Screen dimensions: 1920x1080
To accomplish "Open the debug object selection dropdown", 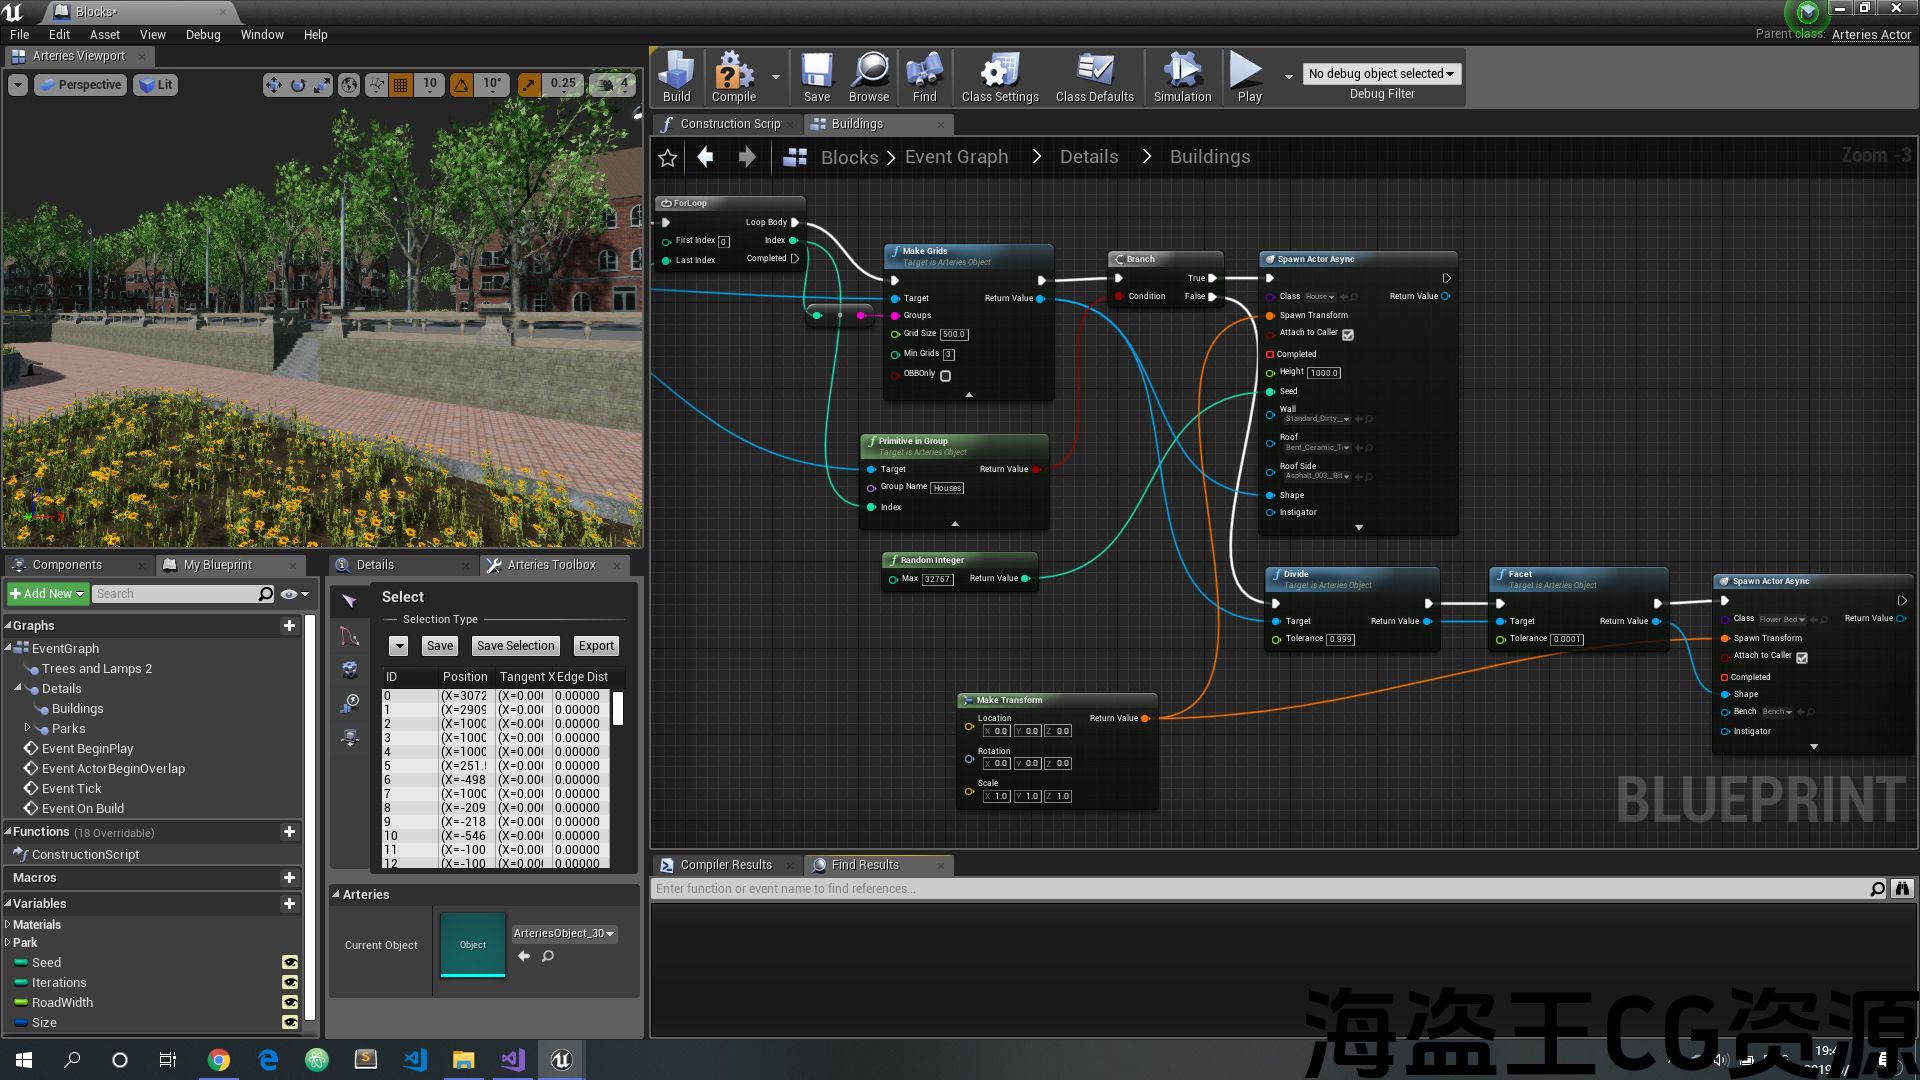I will tap(1382, 74).
